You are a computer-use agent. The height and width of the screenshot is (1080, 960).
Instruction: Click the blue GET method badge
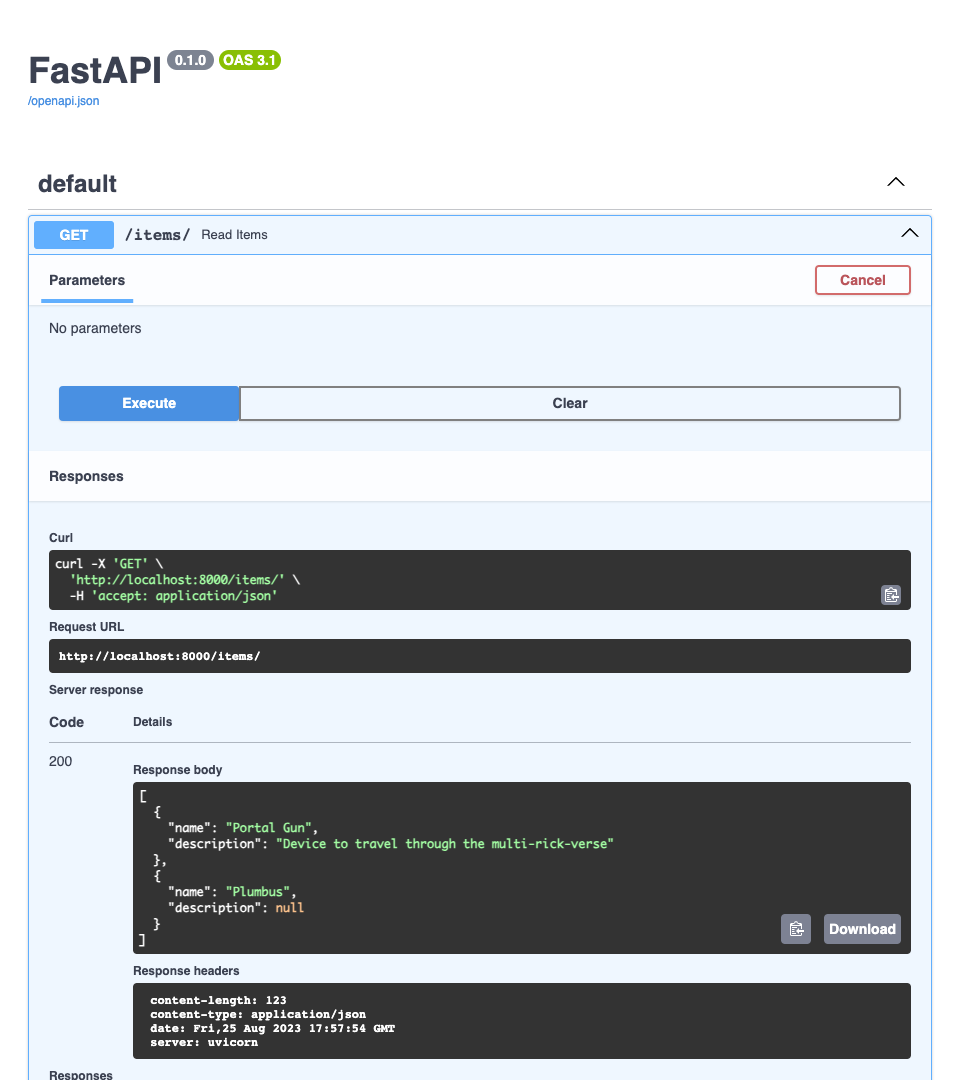[x=74, y=235]
